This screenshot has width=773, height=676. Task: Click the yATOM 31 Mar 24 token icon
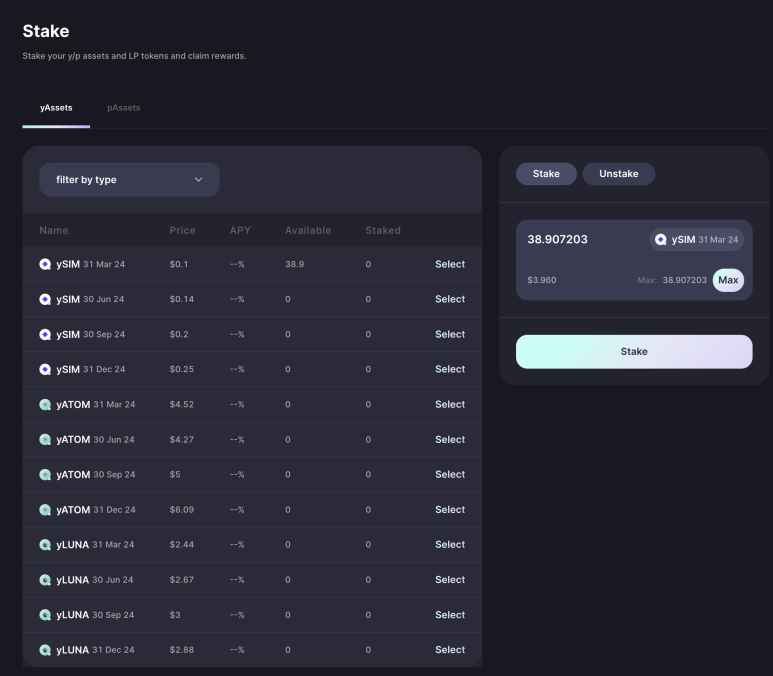click(45, 404)
